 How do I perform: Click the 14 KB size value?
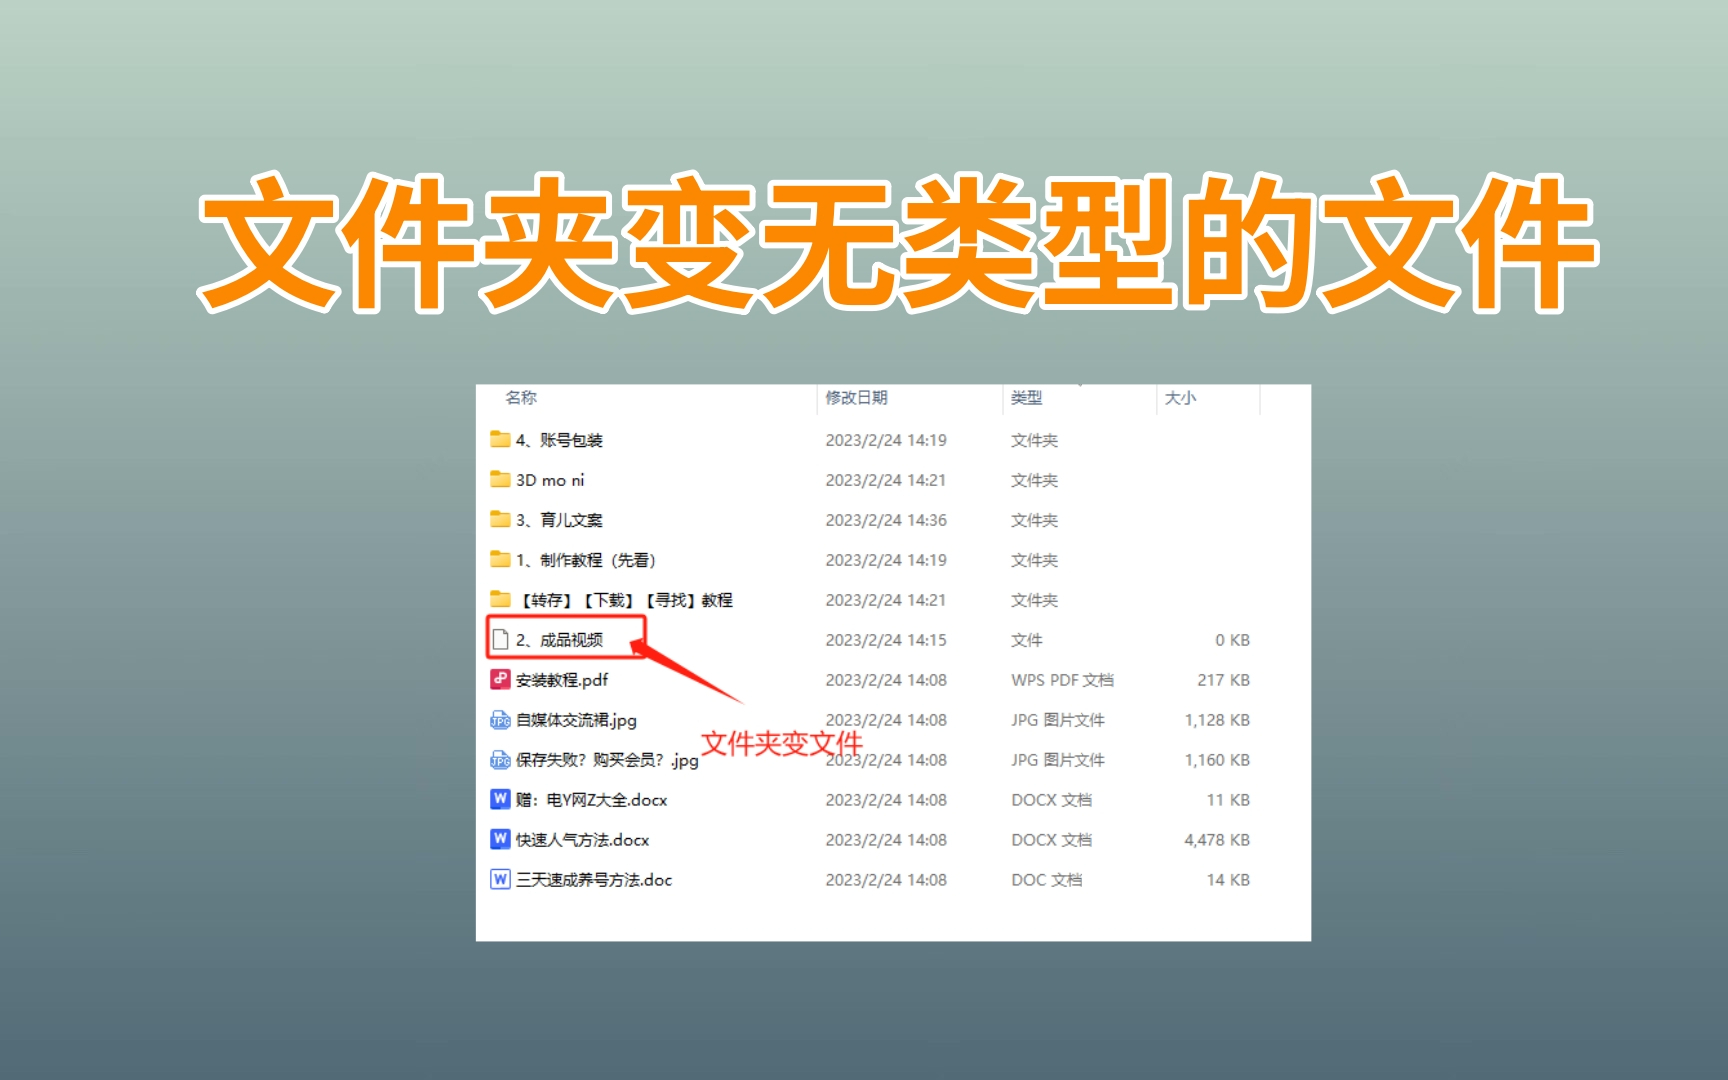1228,880
